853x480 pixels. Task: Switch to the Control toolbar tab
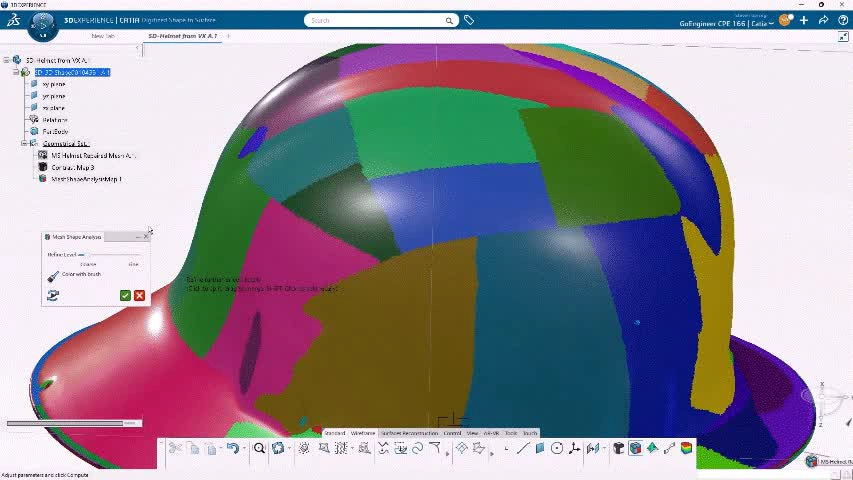tap(452, 433)
